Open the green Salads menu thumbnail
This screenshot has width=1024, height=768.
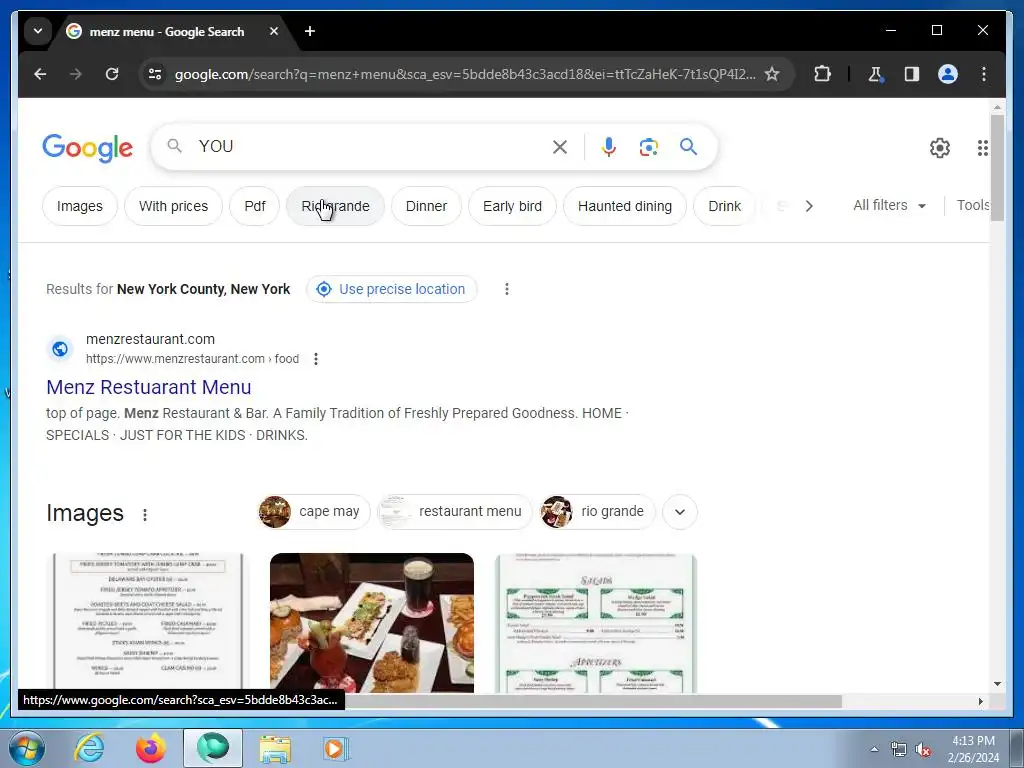[596, 623]
